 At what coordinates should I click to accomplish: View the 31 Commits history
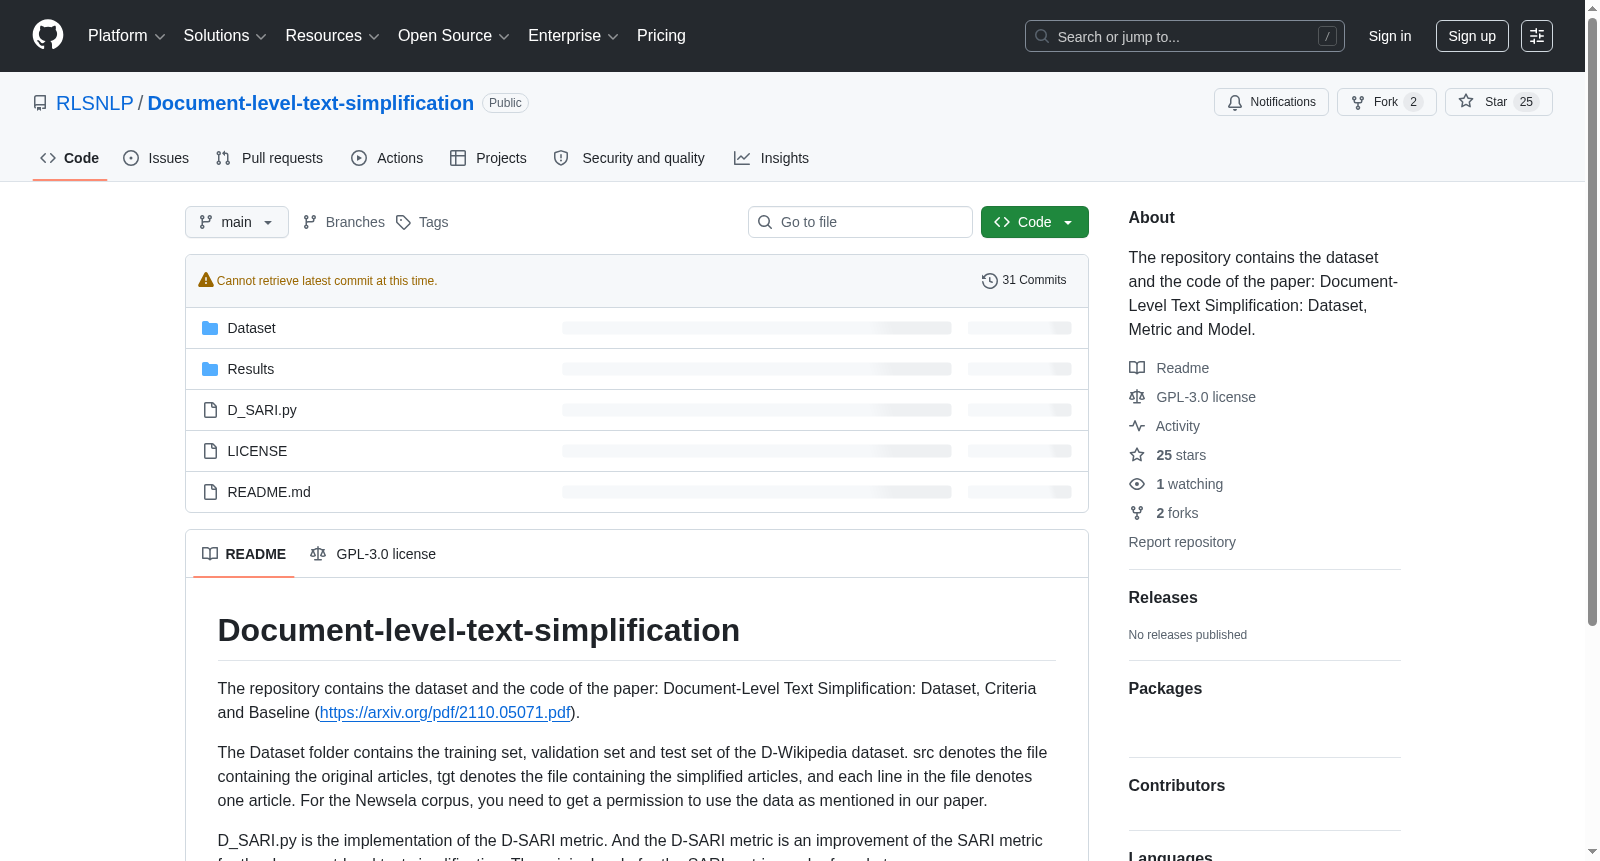pos(1024,280)
